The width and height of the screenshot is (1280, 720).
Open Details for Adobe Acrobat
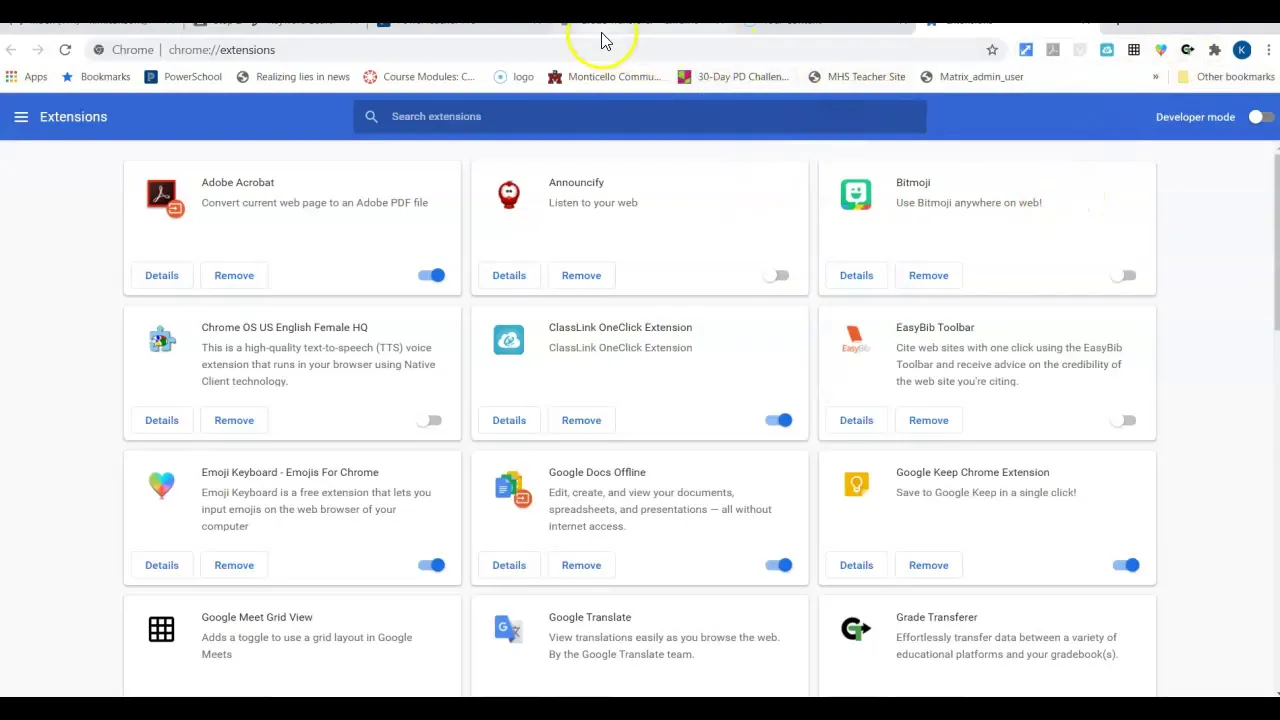[x=162, y=275]
